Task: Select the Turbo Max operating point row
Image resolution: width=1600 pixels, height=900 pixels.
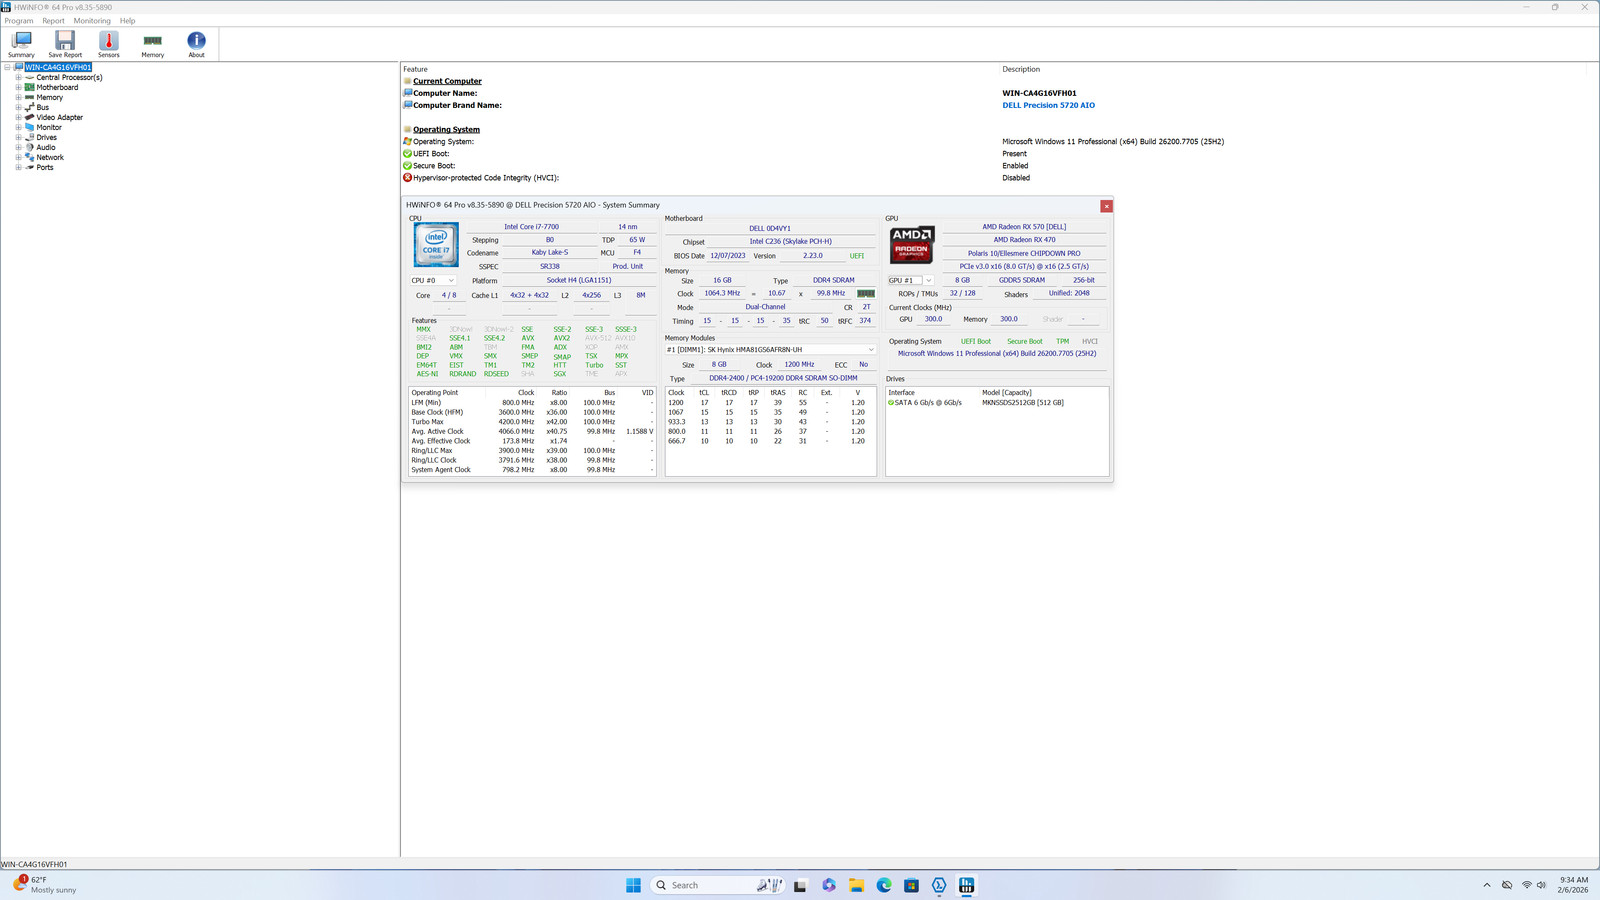Action: click(532, 422)
